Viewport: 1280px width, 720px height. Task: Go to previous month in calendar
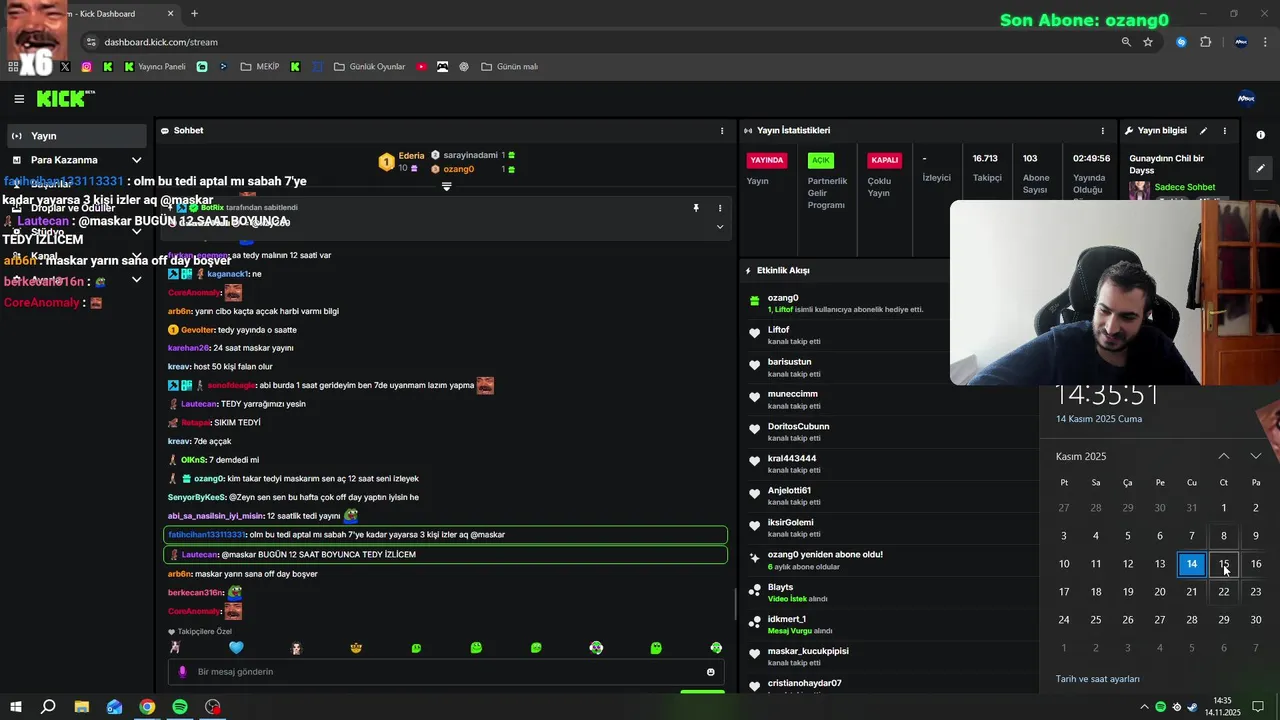coord(1224,456)
